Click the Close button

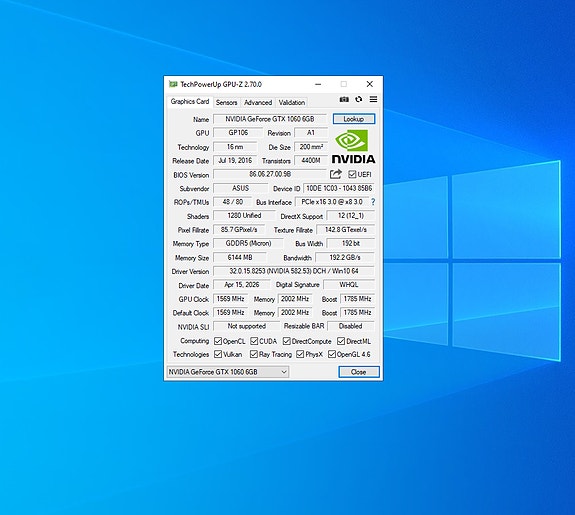(x=359, y=372)
